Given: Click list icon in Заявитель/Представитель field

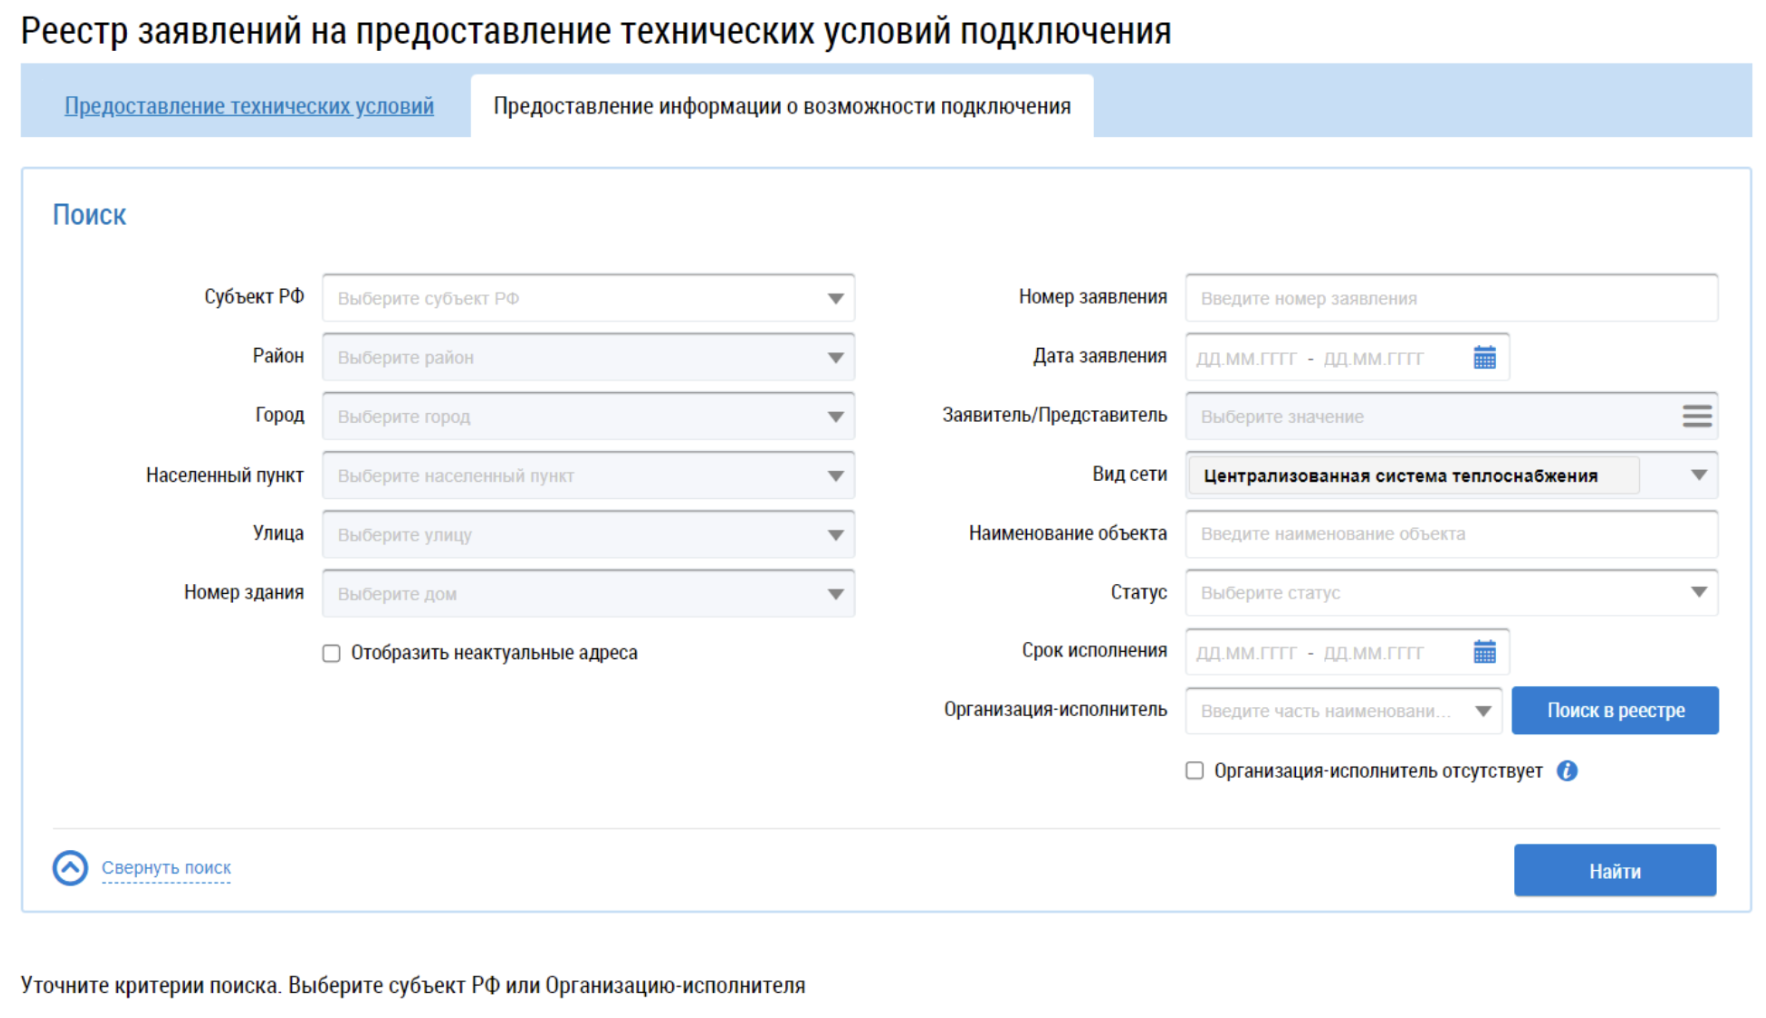Looking at the screenshot, I should pos(1696,416).
